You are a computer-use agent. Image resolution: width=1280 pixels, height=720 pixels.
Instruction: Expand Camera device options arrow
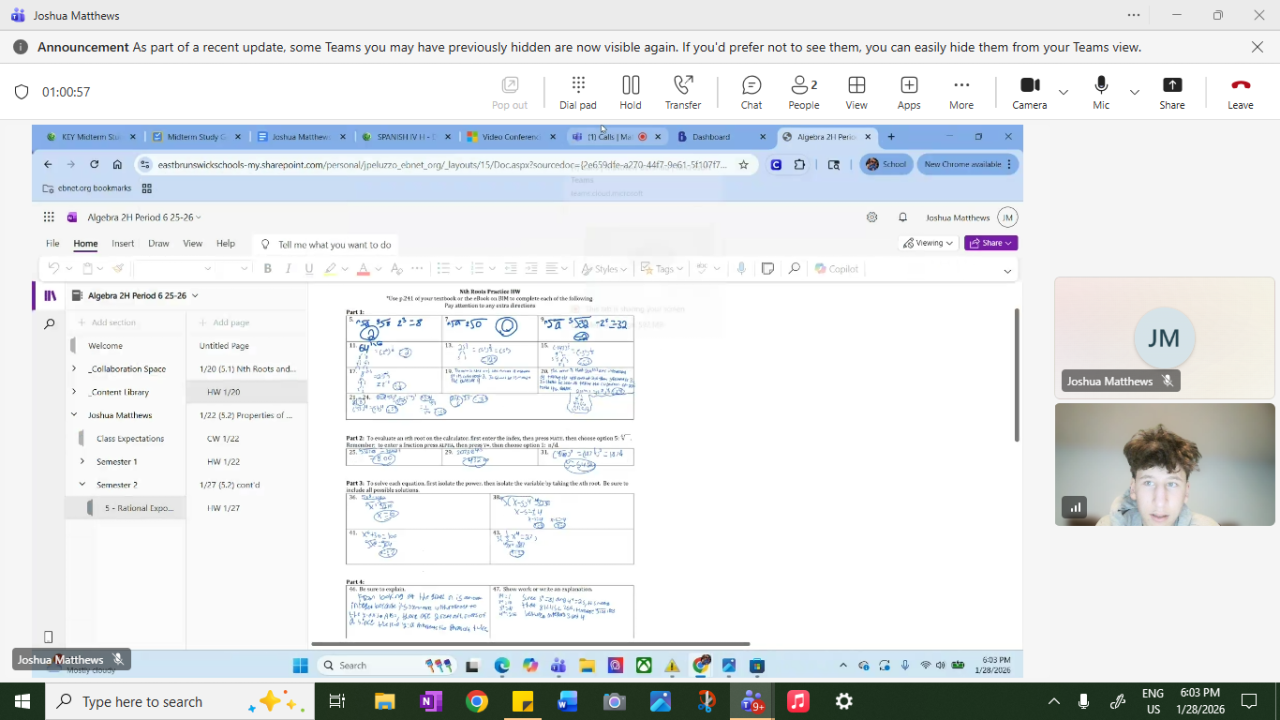coord(1063,92)
